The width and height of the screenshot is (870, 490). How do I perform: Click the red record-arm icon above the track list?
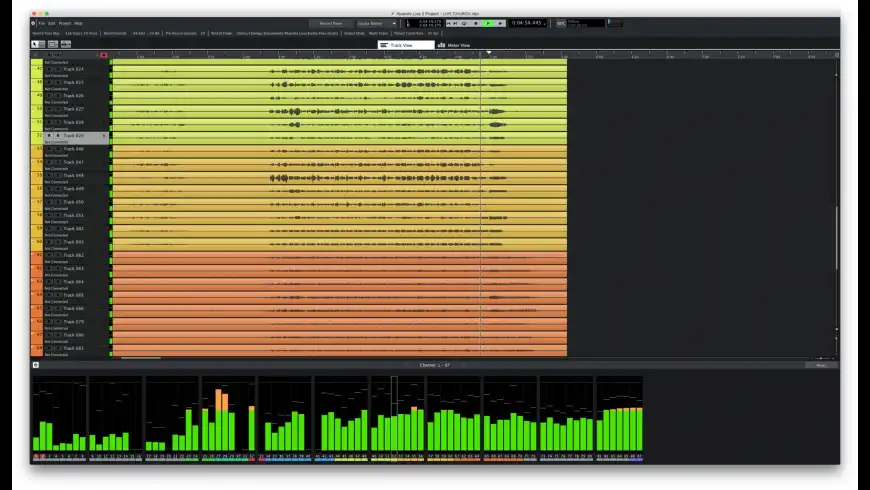103,55
